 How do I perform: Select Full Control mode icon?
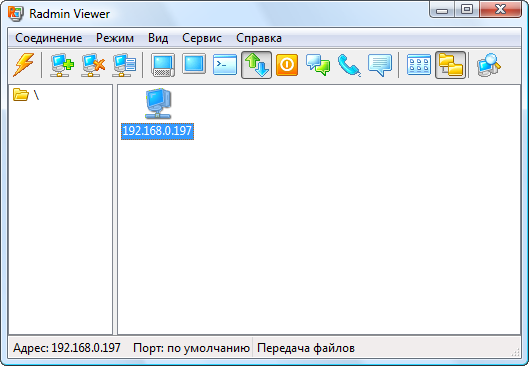click(163, 65)
